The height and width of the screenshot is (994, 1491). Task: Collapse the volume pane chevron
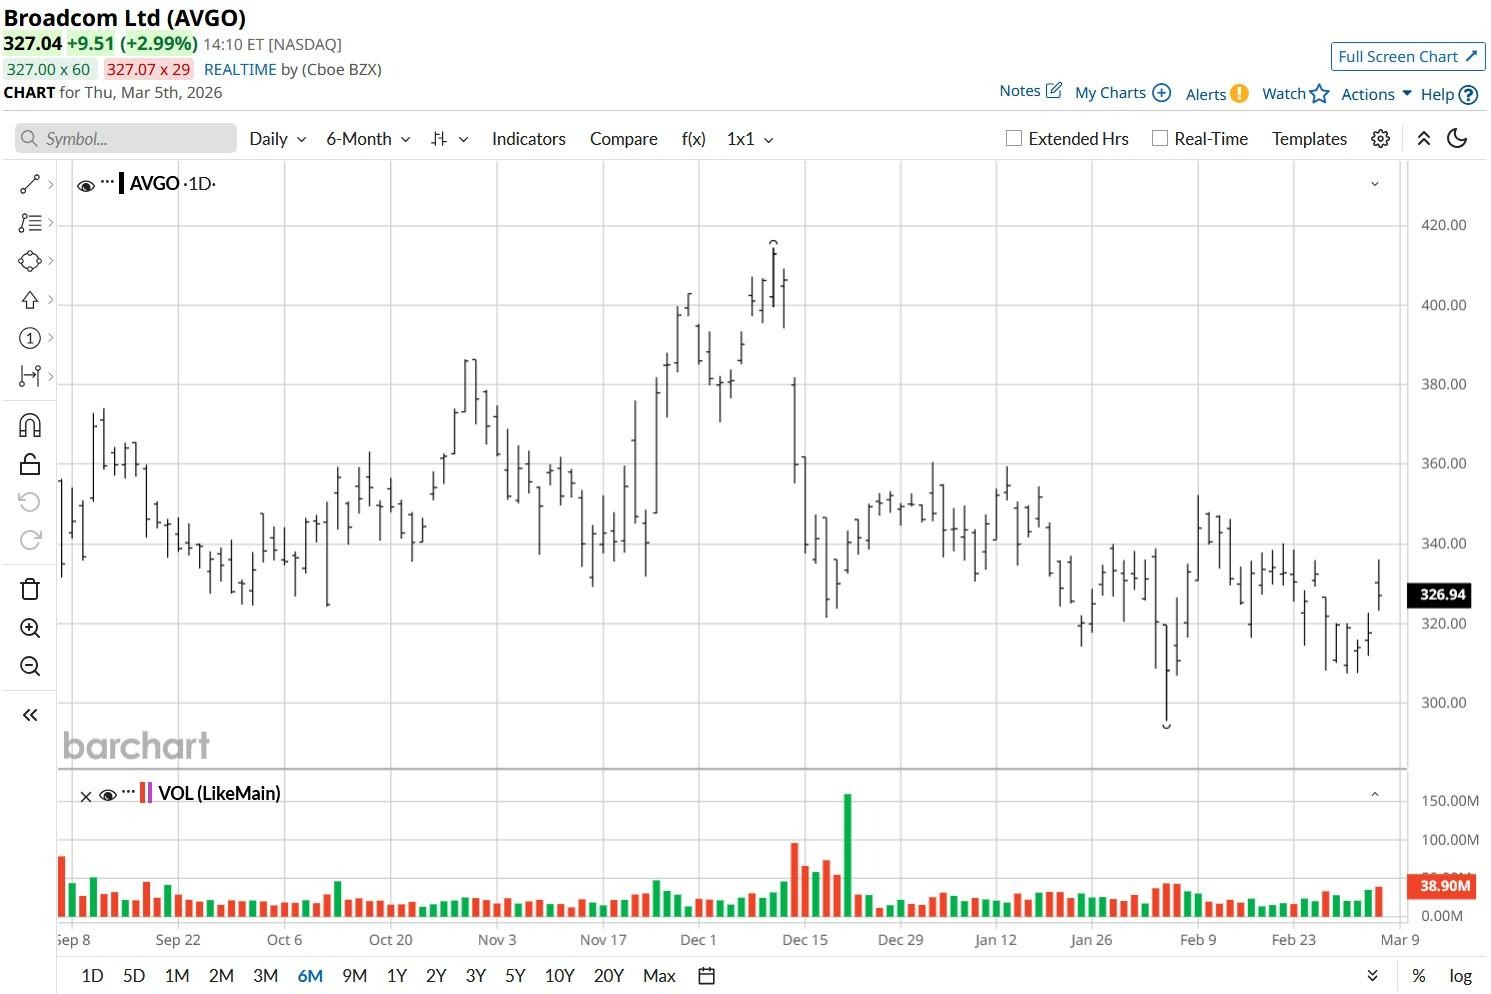coord(1375,794)
